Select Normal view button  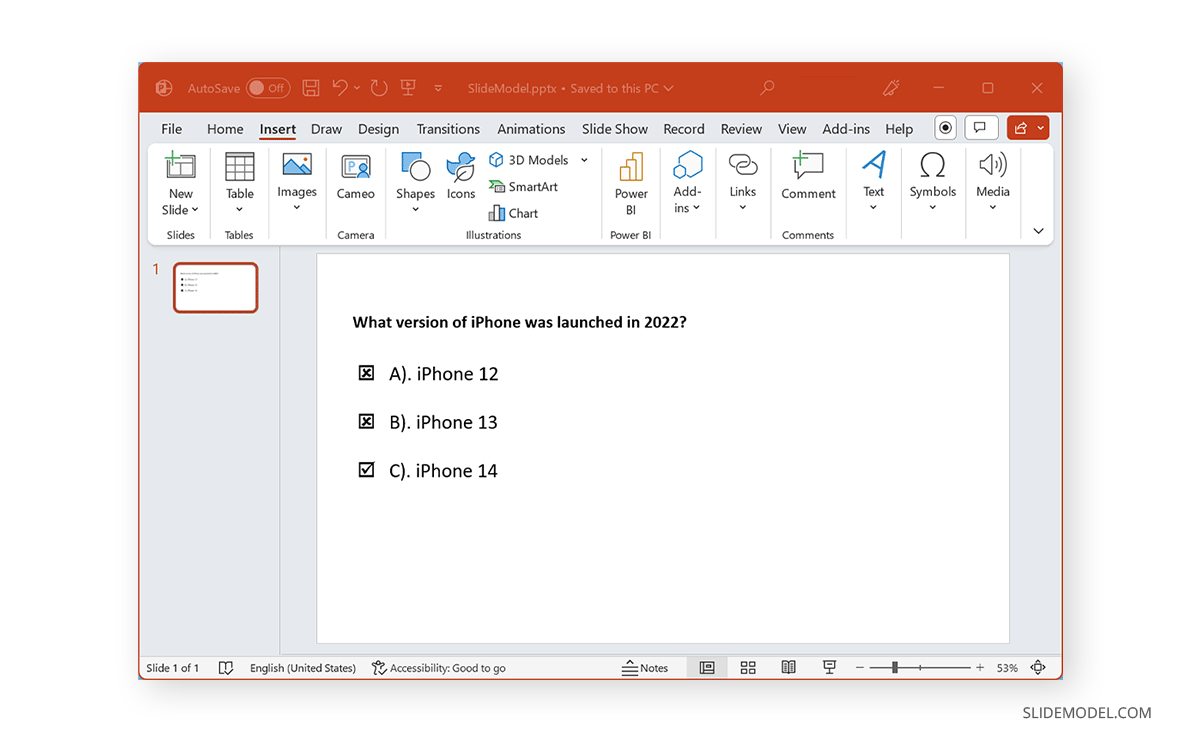(x=707, y=668)
